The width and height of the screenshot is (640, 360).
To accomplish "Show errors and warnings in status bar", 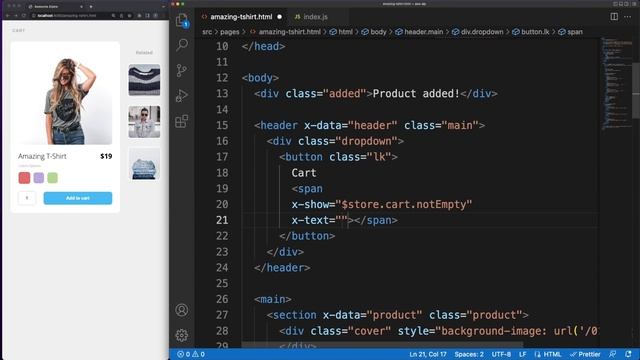I will (191, 354).
